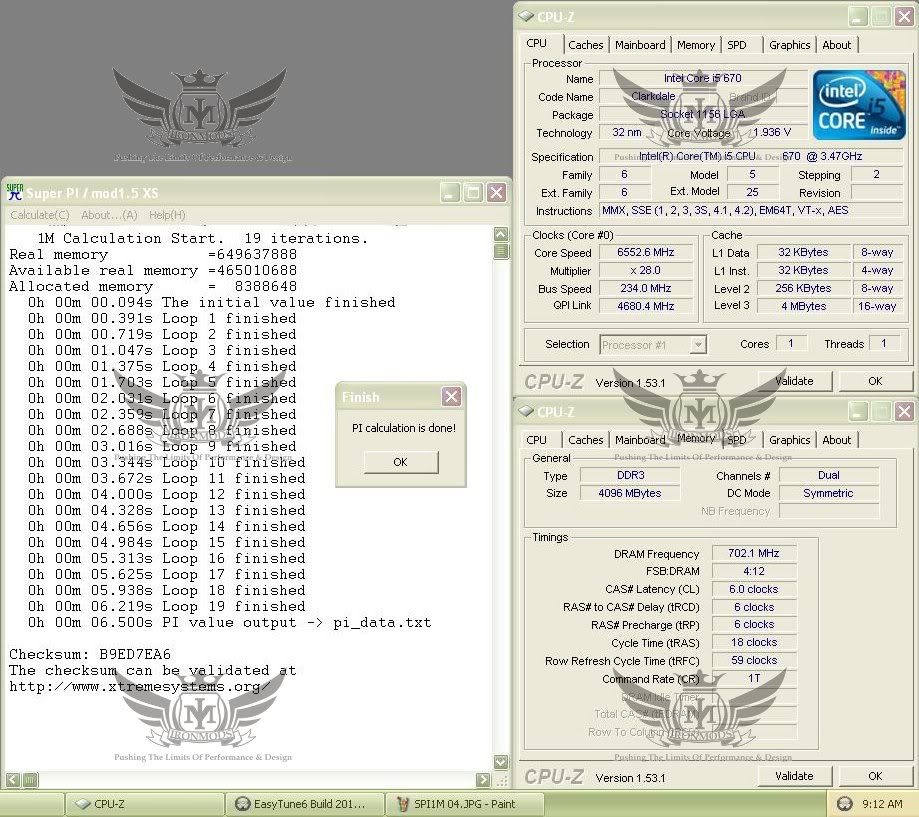This screenshot has width=919, height=817.
Task: Click OK in the Finish dialog
Action: (401, 462)
